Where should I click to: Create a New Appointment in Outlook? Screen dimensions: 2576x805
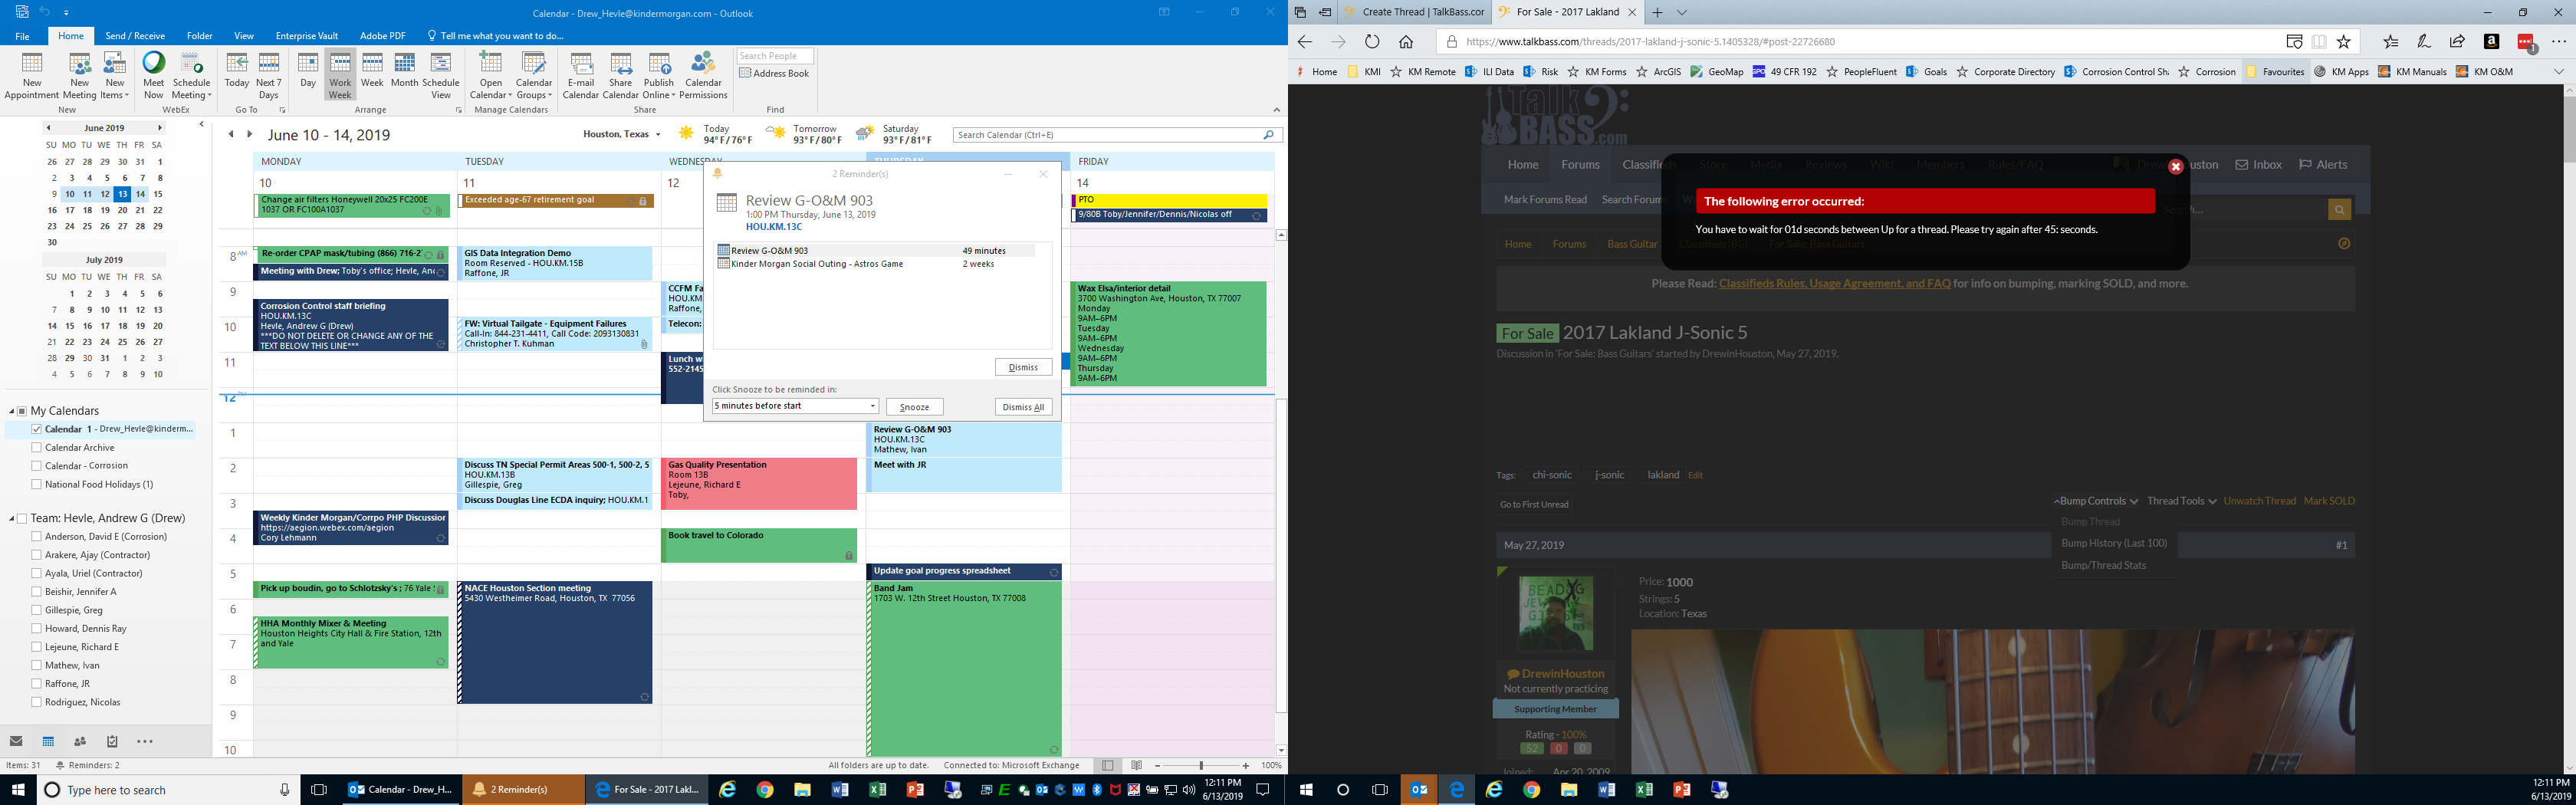pos(32,76)
